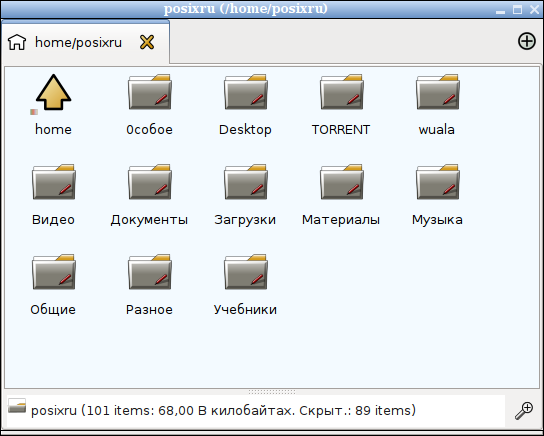Open the Учебники folder icon

tap(246, 273)
